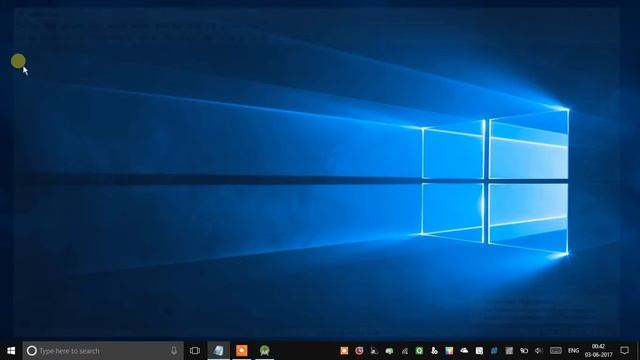640x360 pixels.
Task: Open the Windows Start menu
Action: (x=11, y=351)
